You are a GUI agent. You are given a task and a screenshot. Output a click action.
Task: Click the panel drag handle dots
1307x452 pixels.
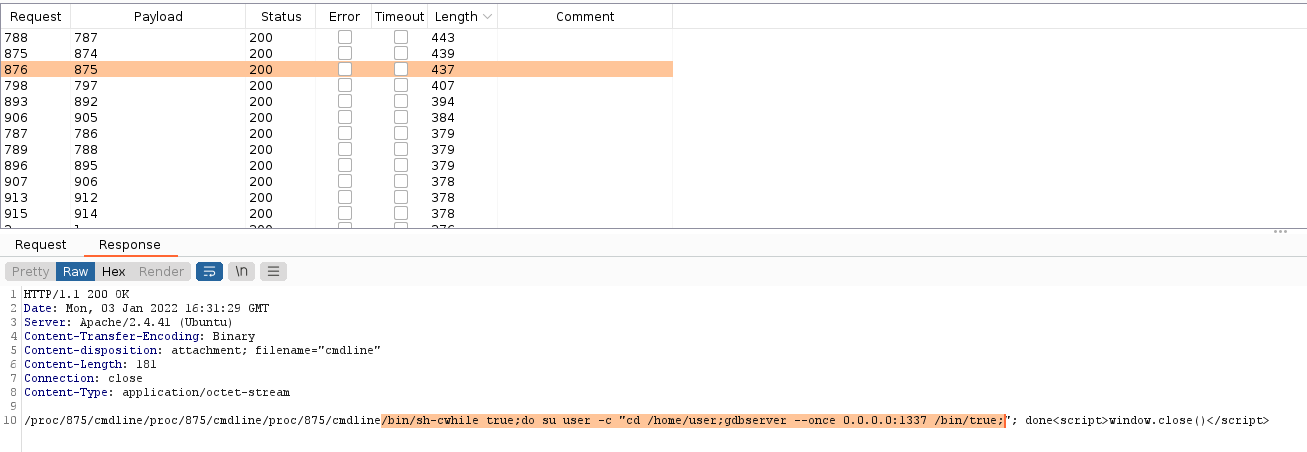coord(1279,231)
